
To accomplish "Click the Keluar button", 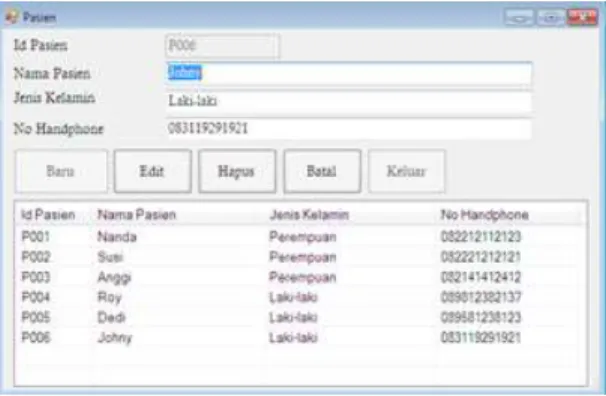I will pyautogui.click(x=407, y=171).
